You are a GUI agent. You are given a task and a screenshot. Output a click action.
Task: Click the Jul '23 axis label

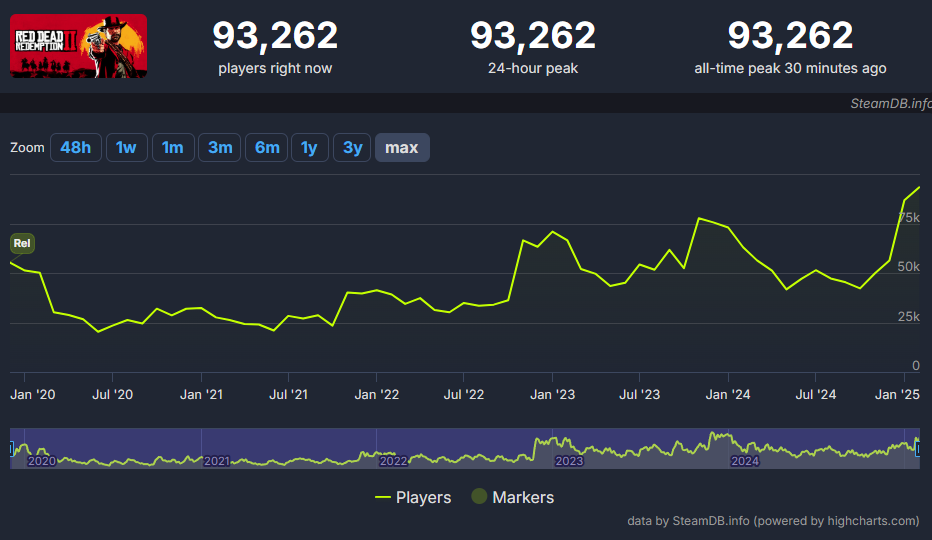point(640,395)
